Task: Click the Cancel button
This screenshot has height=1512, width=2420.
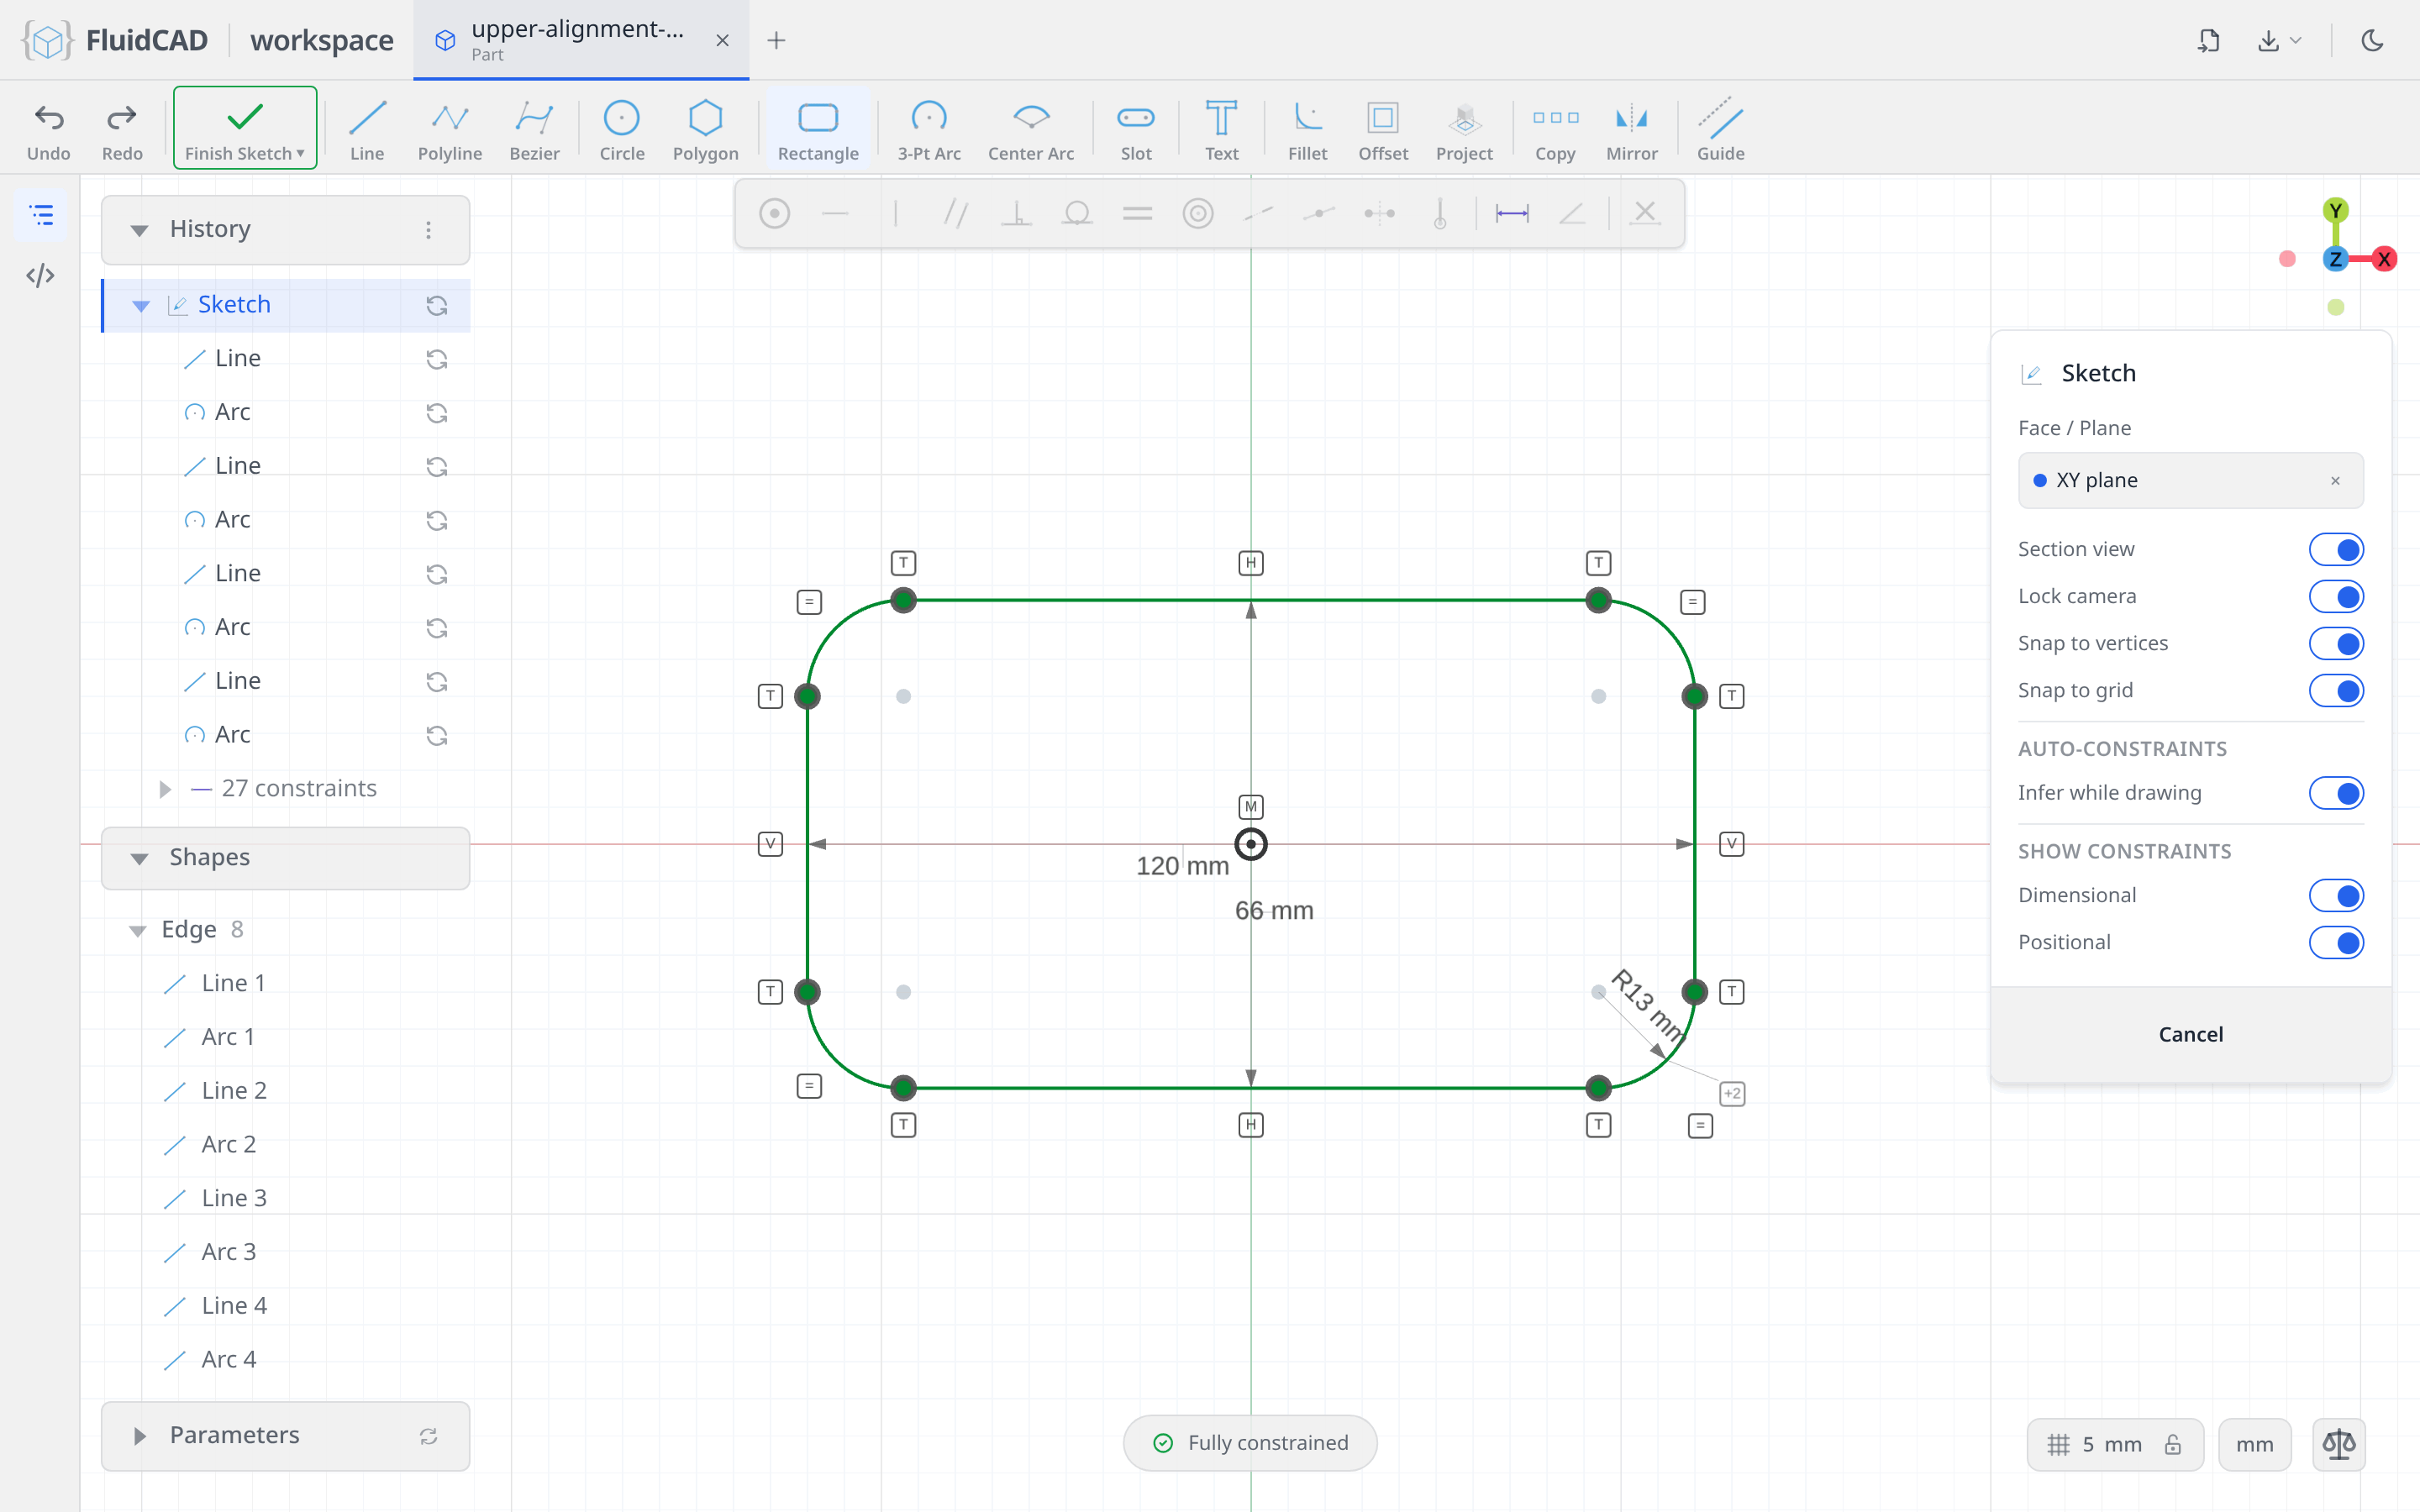Action: [2190, 1034]
